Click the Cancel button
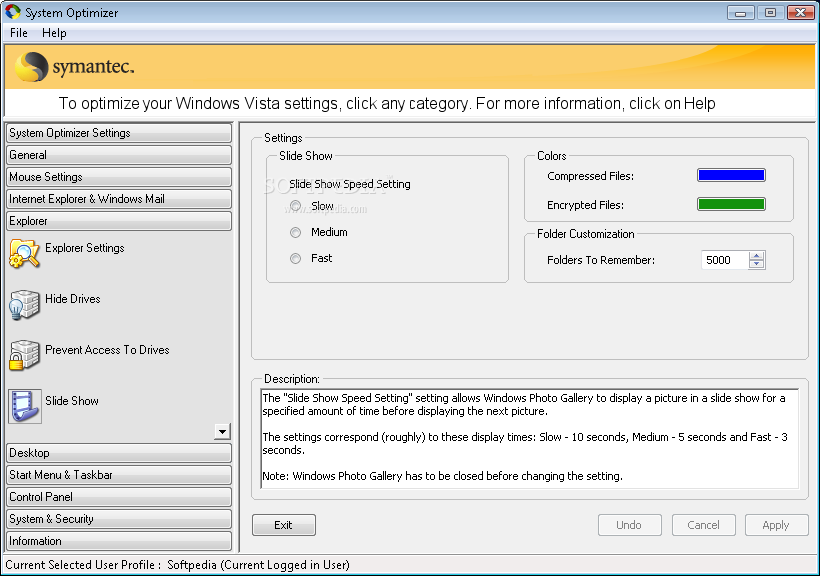Image resolution: width=820 pixels, height=576 pixels. 703,525
